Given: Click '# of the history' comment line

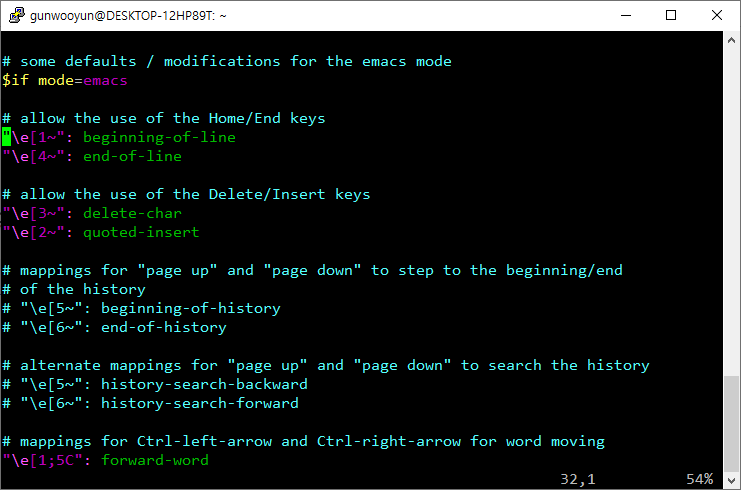Looking at the screenshot, I should tap(74, 289).
